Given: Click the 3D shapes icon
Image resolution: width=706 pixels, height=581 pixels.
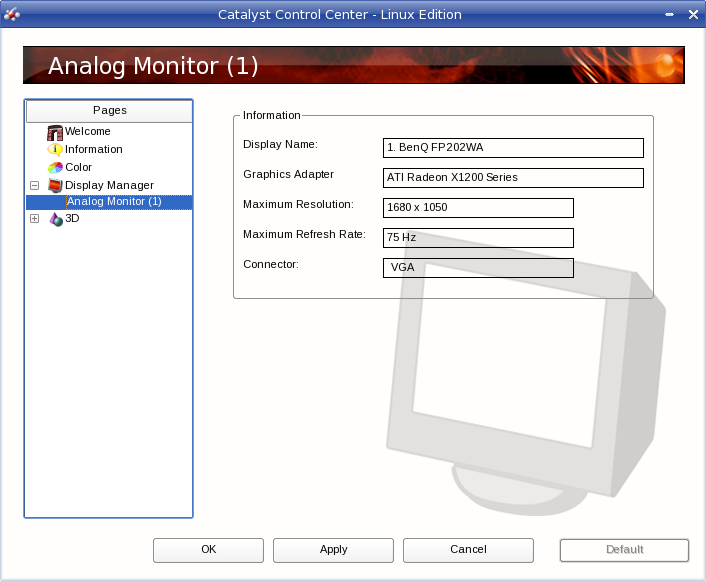Looking at the screenshot, I should [x=56, y=219].
